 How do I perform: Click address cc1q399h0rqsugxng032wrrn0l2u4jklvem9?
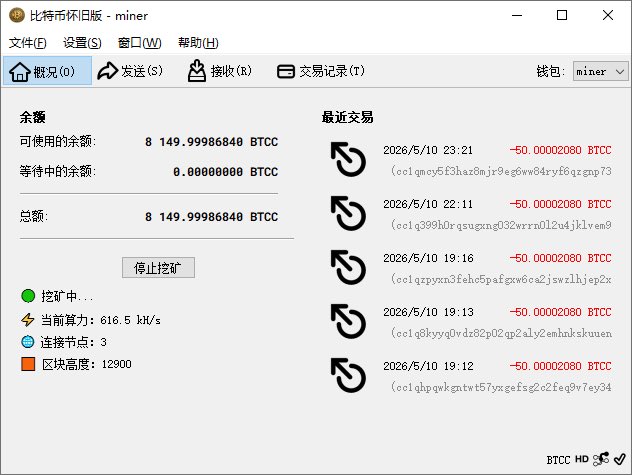(501, 225)
